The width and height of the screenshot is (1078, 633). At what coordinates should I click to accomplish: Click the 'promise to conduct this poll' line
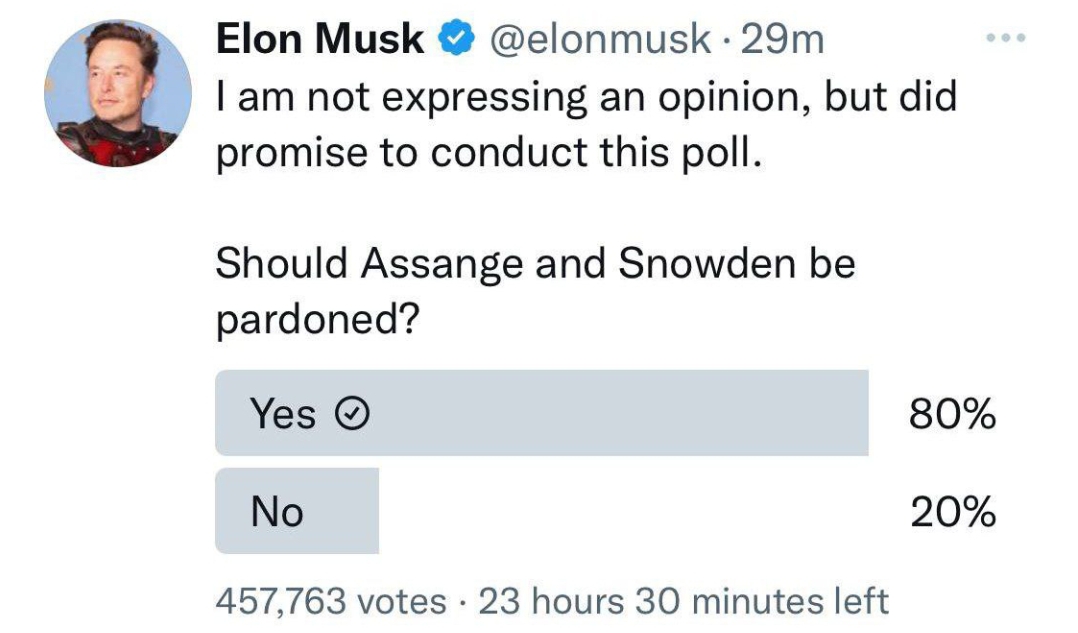[x=482, y=155]
